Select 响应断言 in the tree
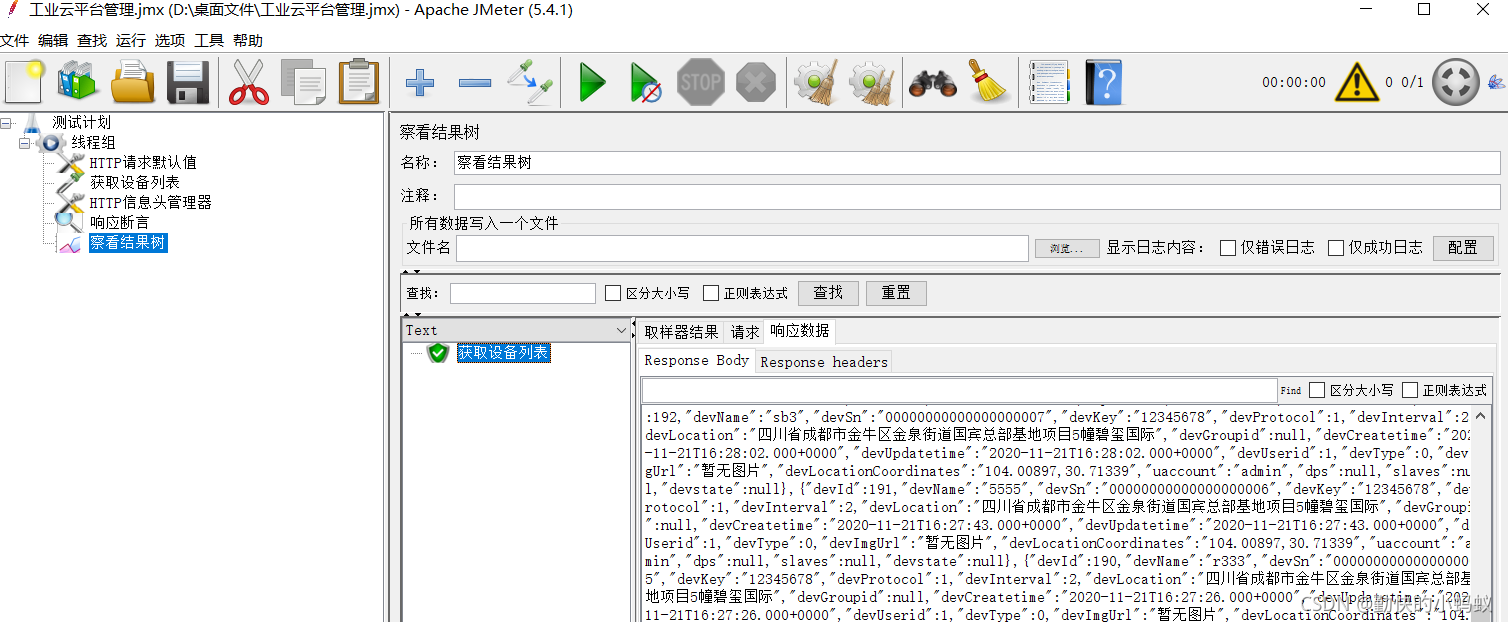 (119, 223)
